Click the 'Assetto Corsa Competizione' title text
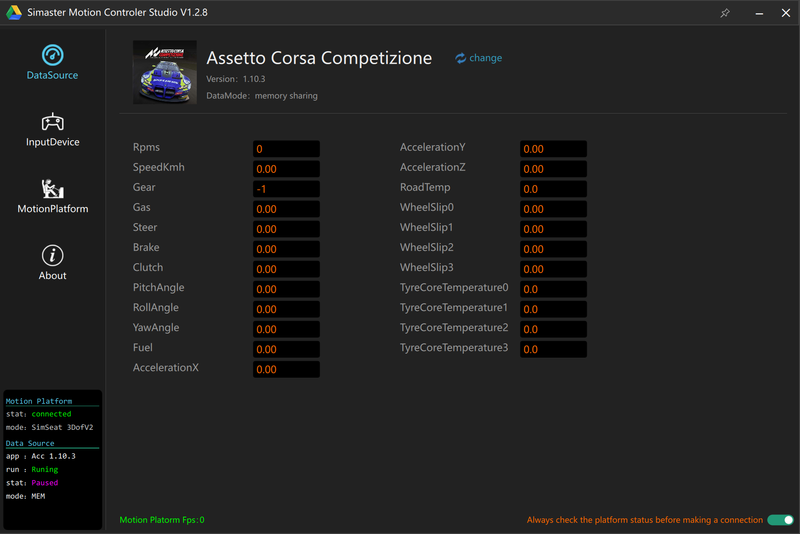This screenshot has width=800, height=534. click(x=319, y=58)
